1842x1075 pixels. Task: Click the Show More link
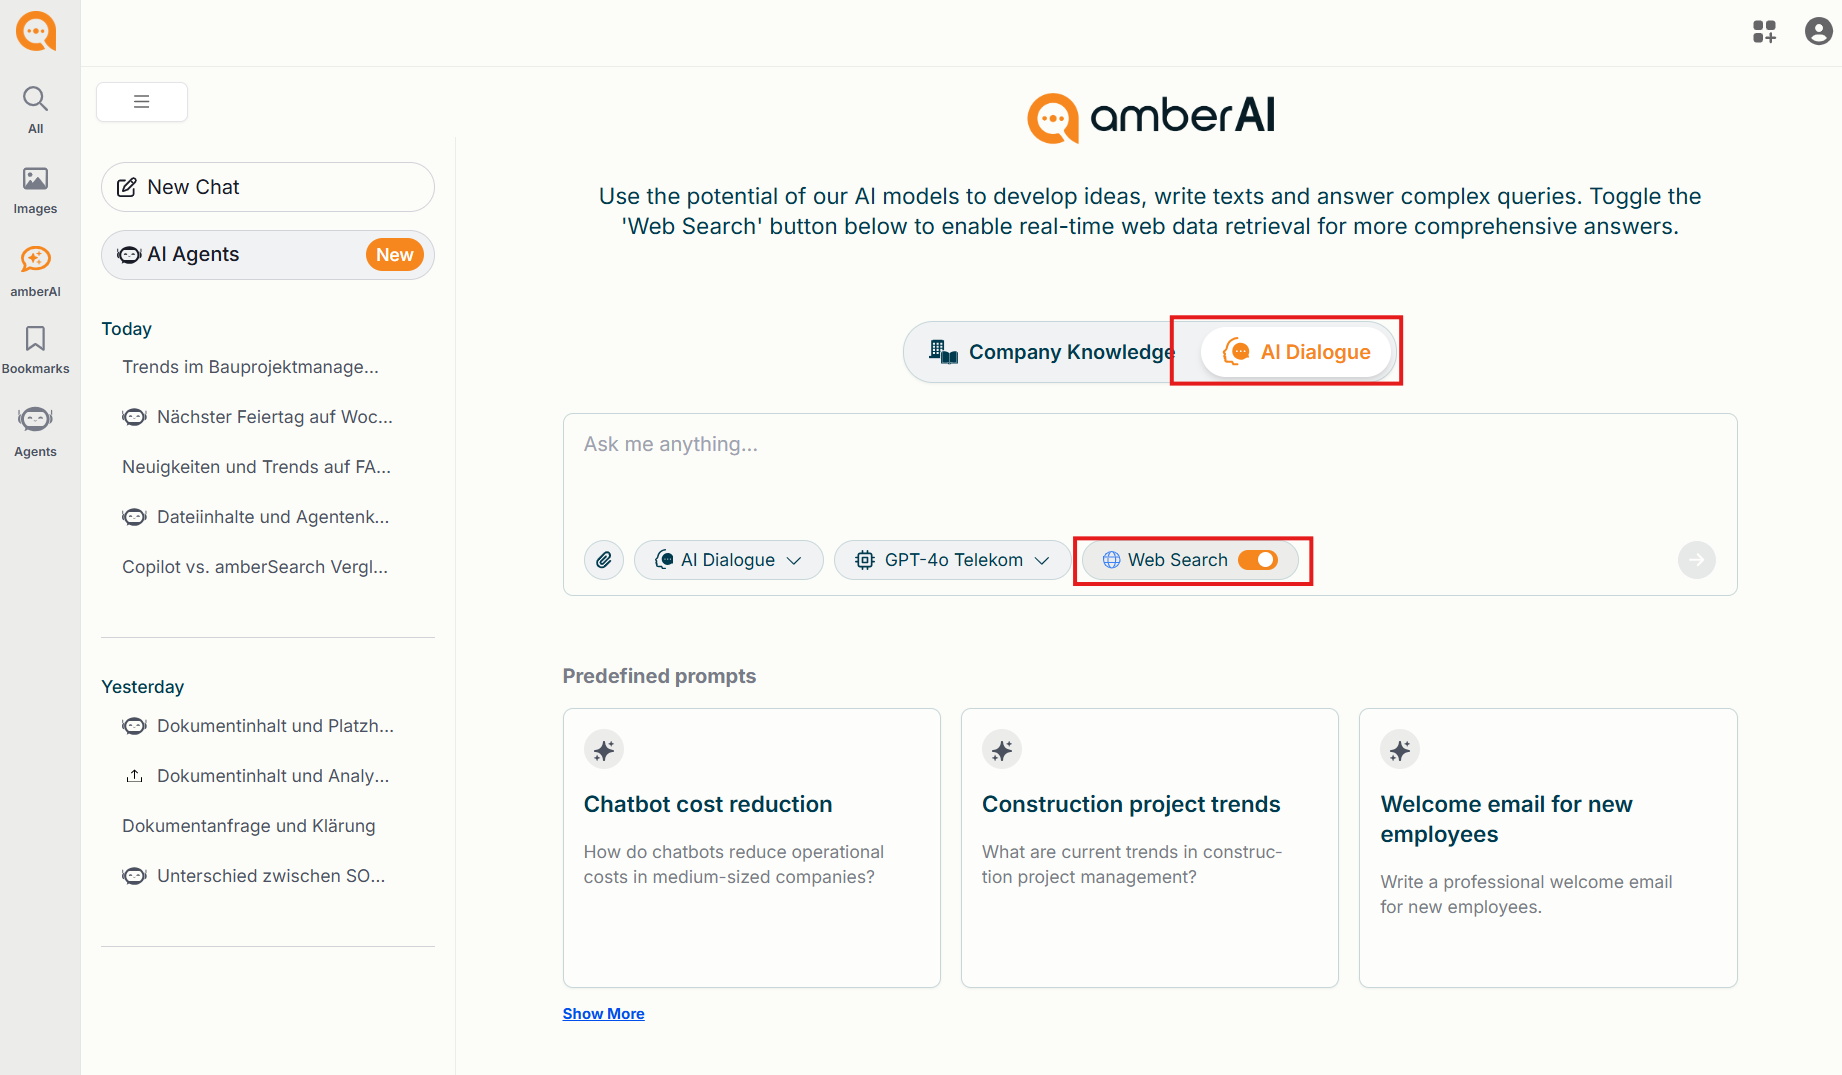603,1014
